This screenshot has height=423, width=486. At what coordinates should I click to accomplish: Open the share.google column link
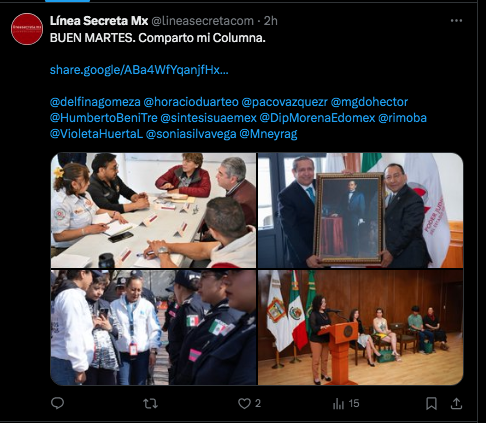[x=139, y=70]
